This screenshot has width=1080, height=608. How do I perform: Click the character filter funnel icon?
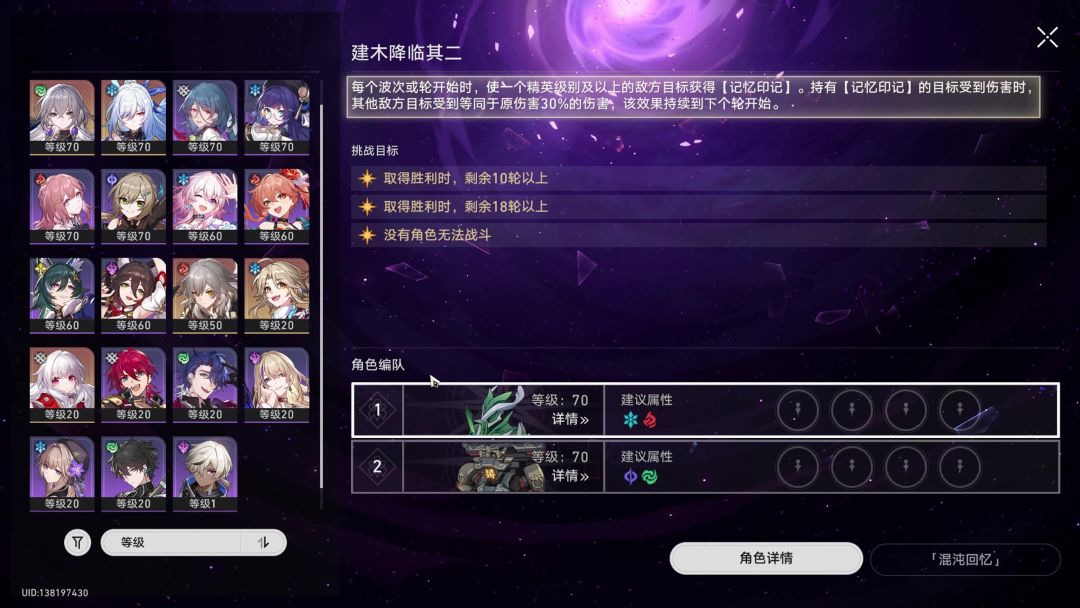(x=77, y=543)
